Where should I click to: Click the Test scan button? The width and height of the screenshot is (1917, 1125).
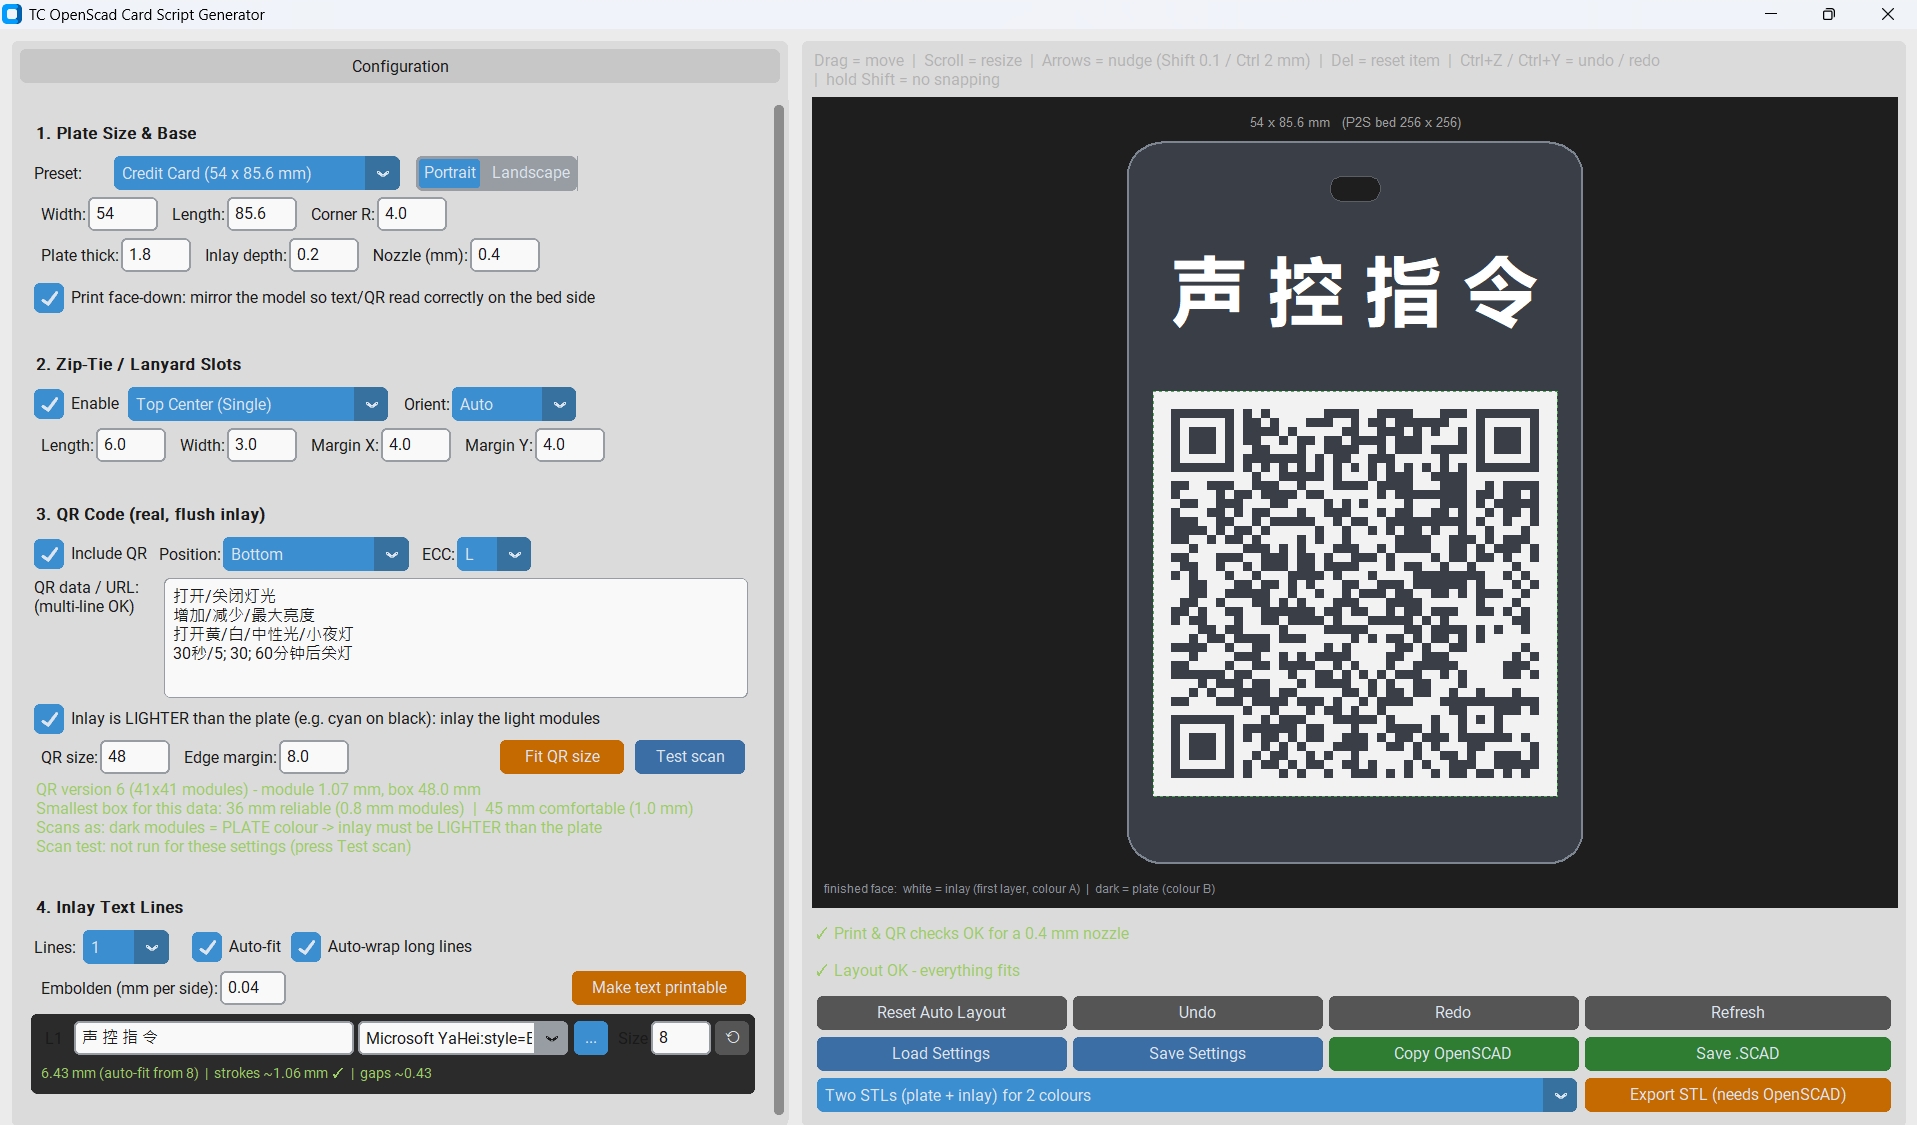(x=690, y=757)
